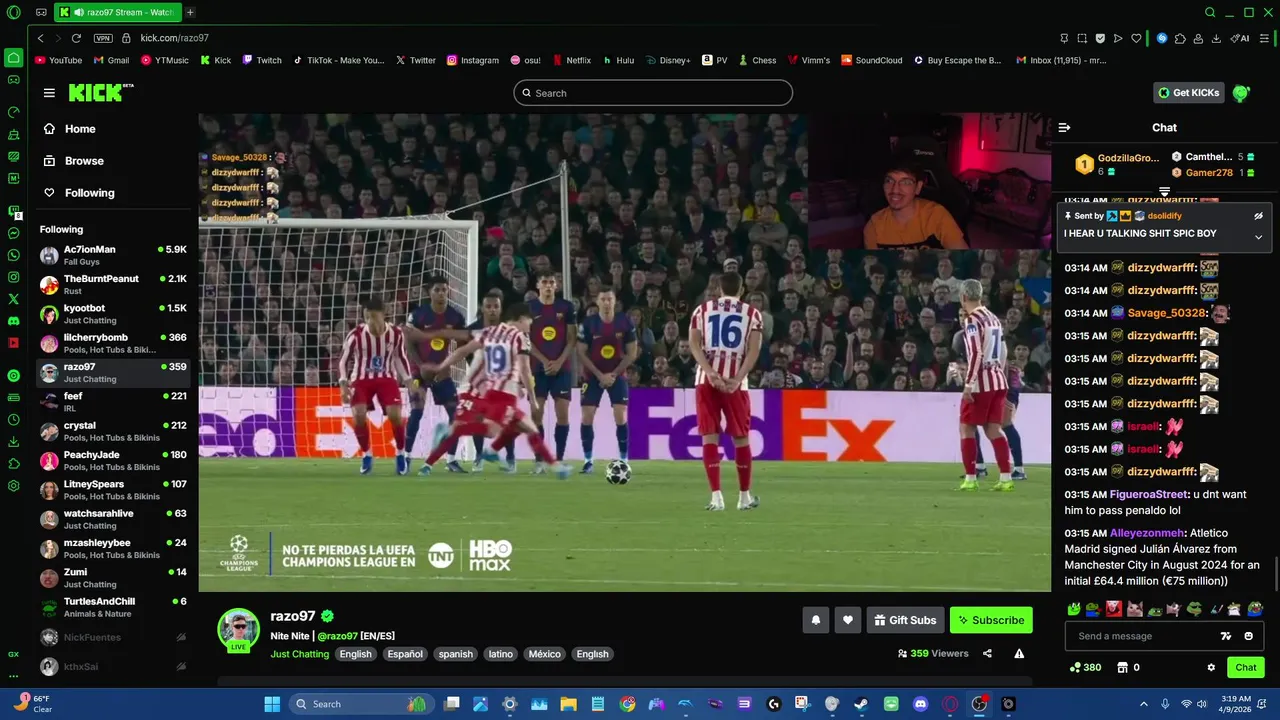
Task: Mute the razo97 stream tab audio
Action: (x=79, y=12)
